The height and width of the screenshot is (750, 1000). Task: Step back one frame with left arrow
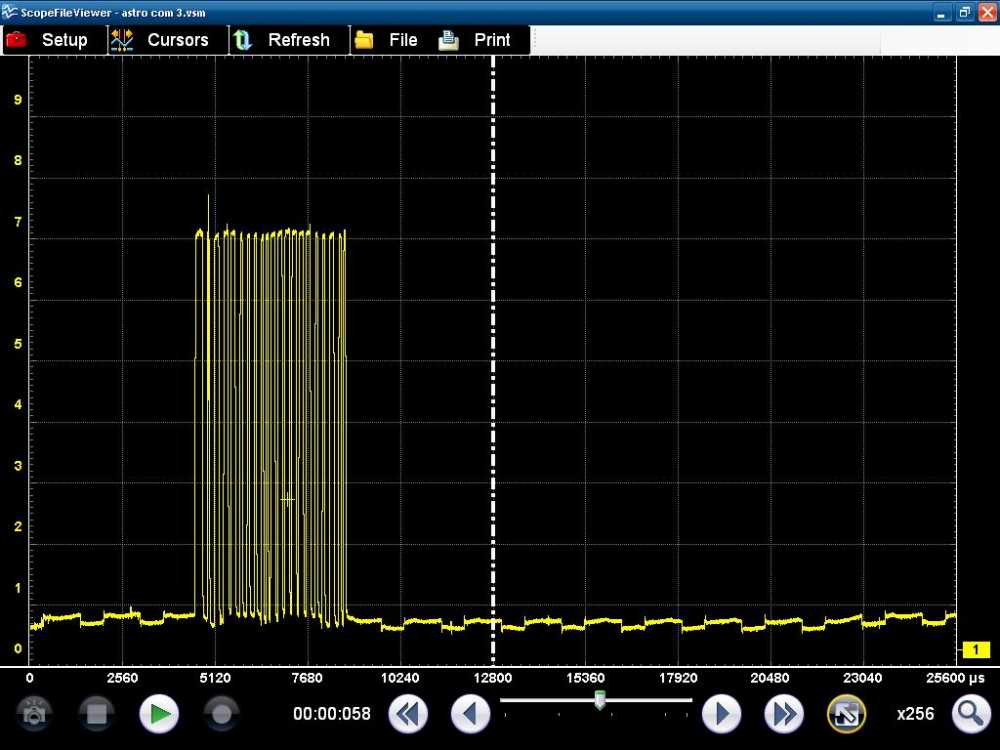(x=470, y=714)
